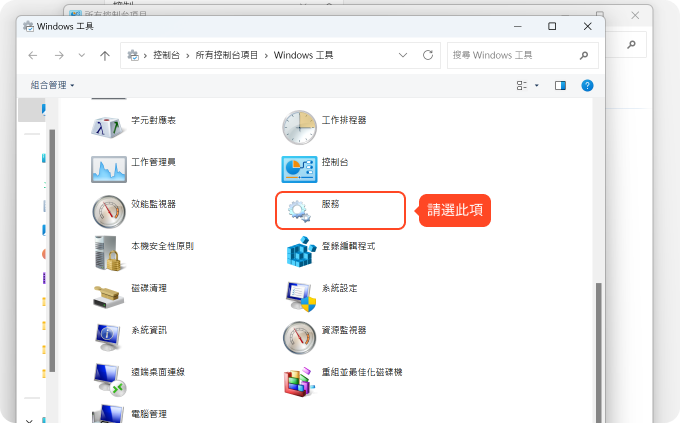
Task: Open the 磁碟清理 disk brush icon
Action: tap(108, 297)
